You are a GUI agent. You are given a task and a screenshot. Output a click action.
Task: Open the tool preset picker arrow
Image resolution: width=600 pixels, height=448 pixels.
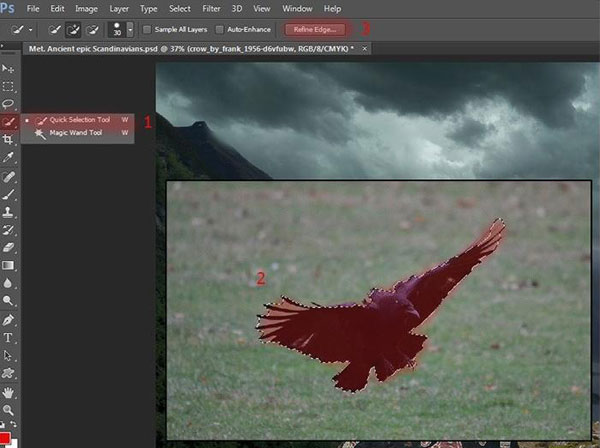[x=31, y=29]
